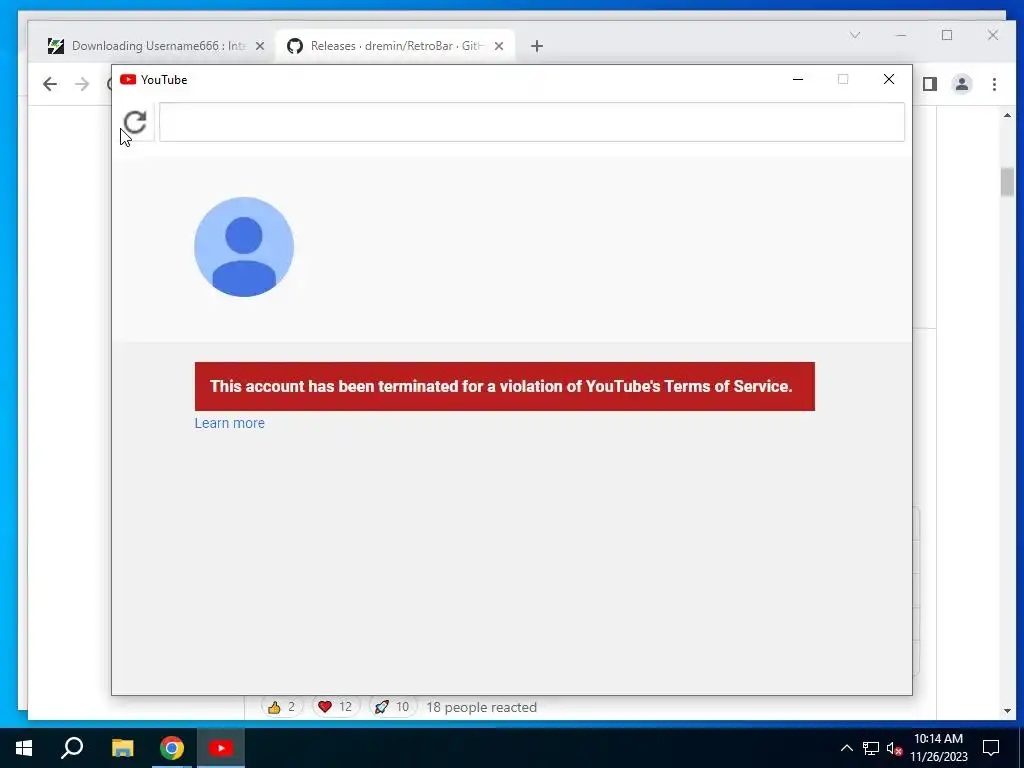Close the Releases dremin/RetroBar tab
Image resolution: width=1024 pixels, height=768 pixels.
click(499, 46)
